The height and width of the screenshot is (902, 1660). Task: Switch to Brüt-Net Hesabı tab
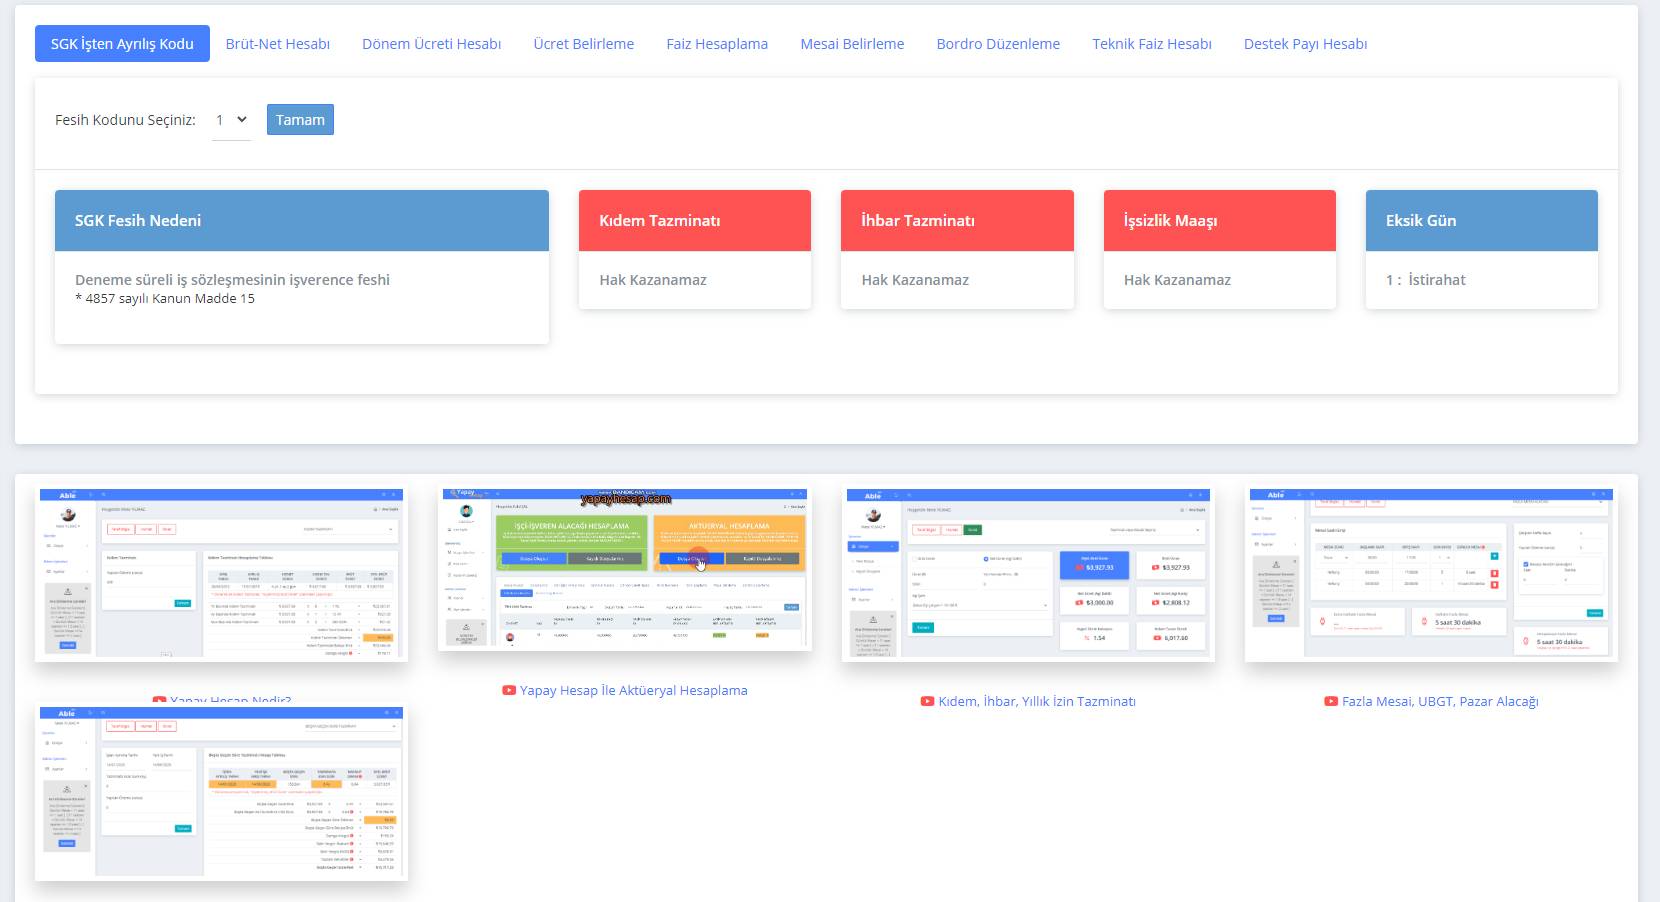278,44
